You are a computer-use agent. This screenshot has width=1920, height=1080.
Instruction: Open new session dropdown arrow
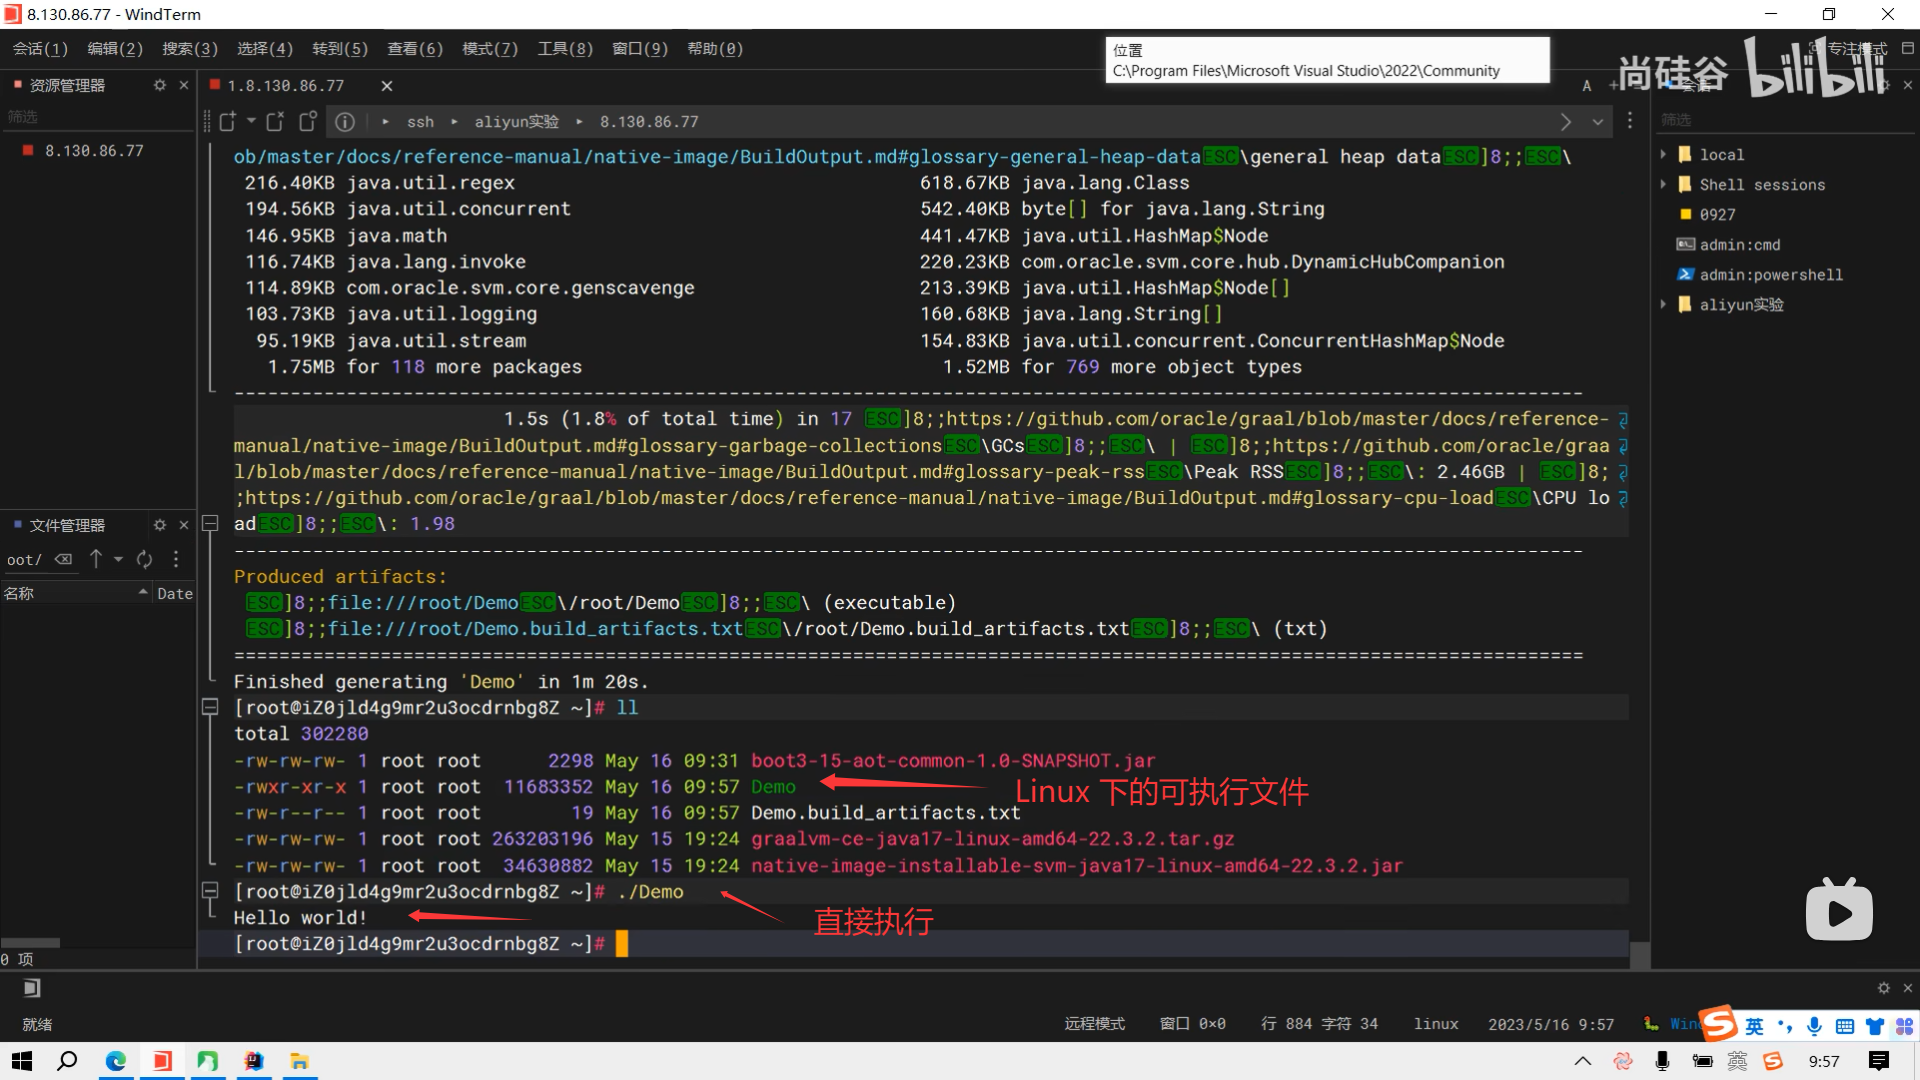coord(251,121)
